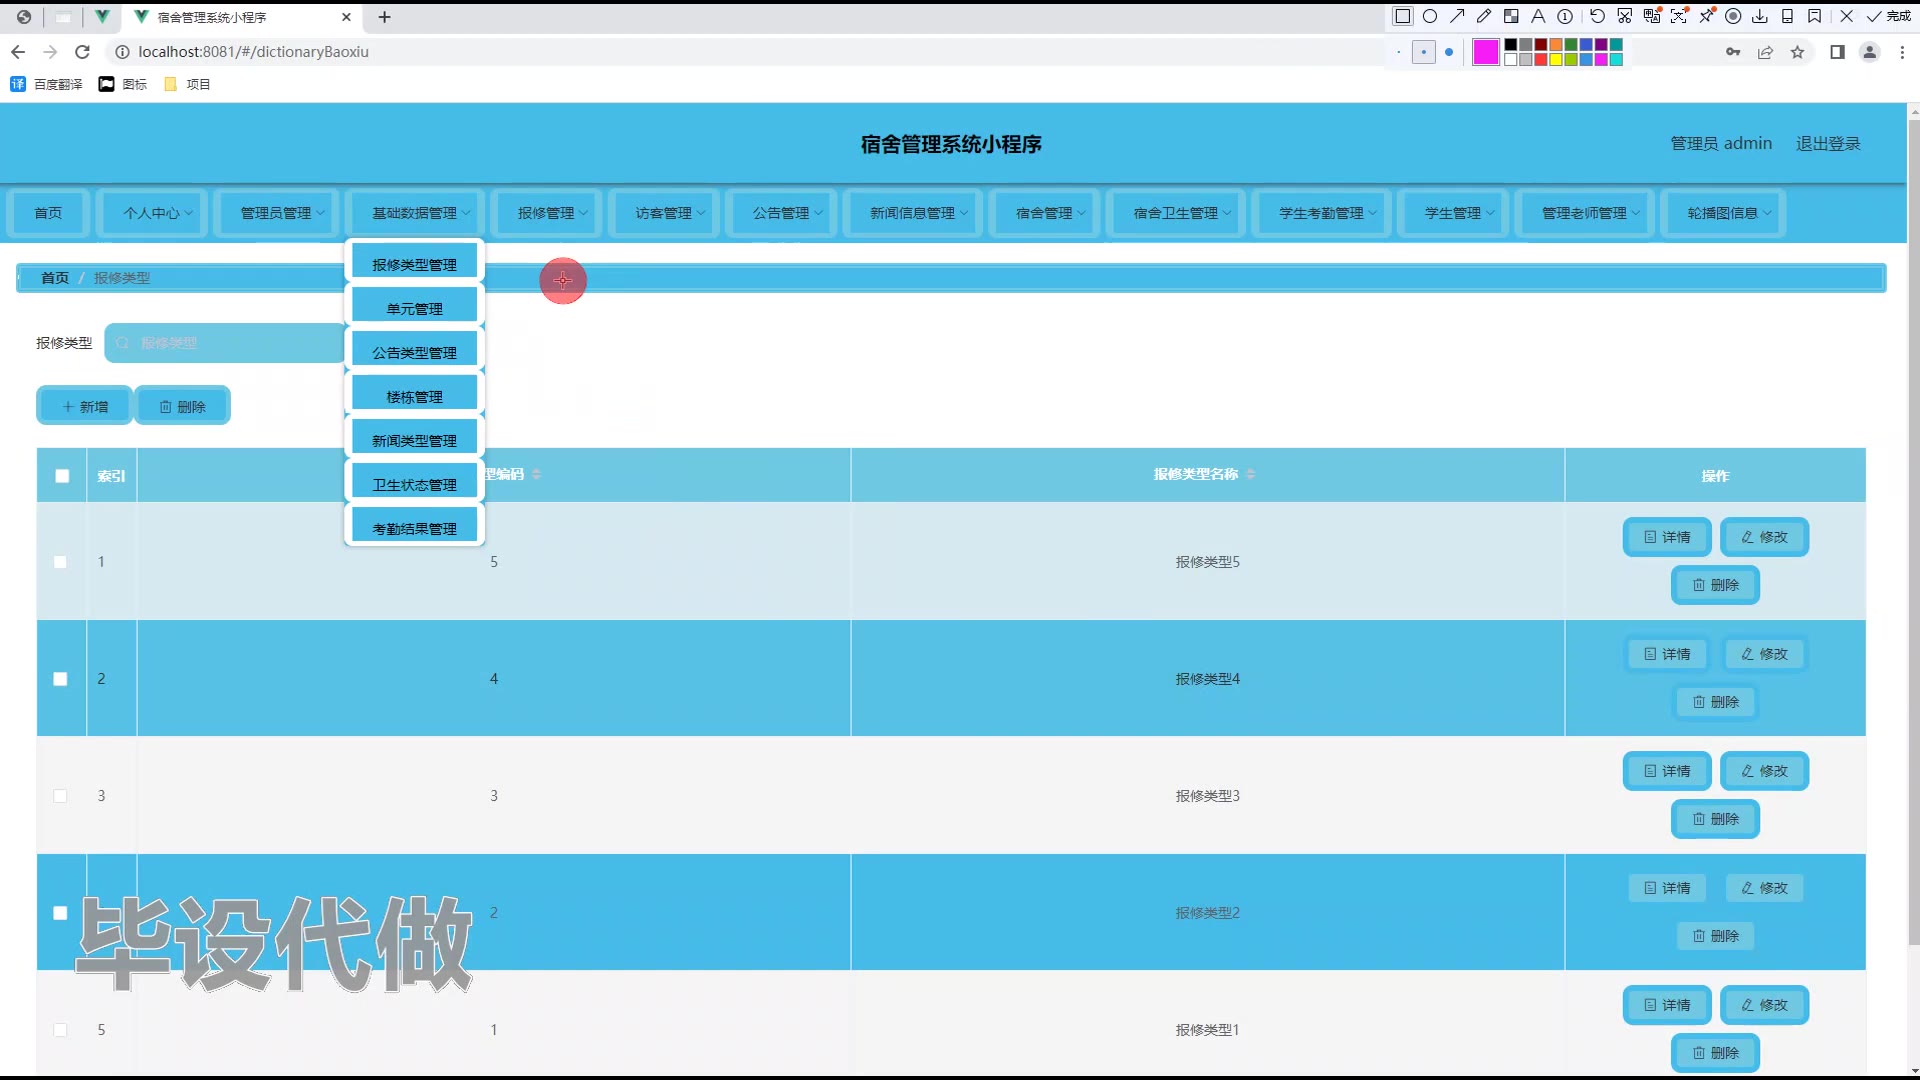Screen dimensions: 1920x1080
Task: Toggle the select-all header checkbox
Action: pos(62,476)
